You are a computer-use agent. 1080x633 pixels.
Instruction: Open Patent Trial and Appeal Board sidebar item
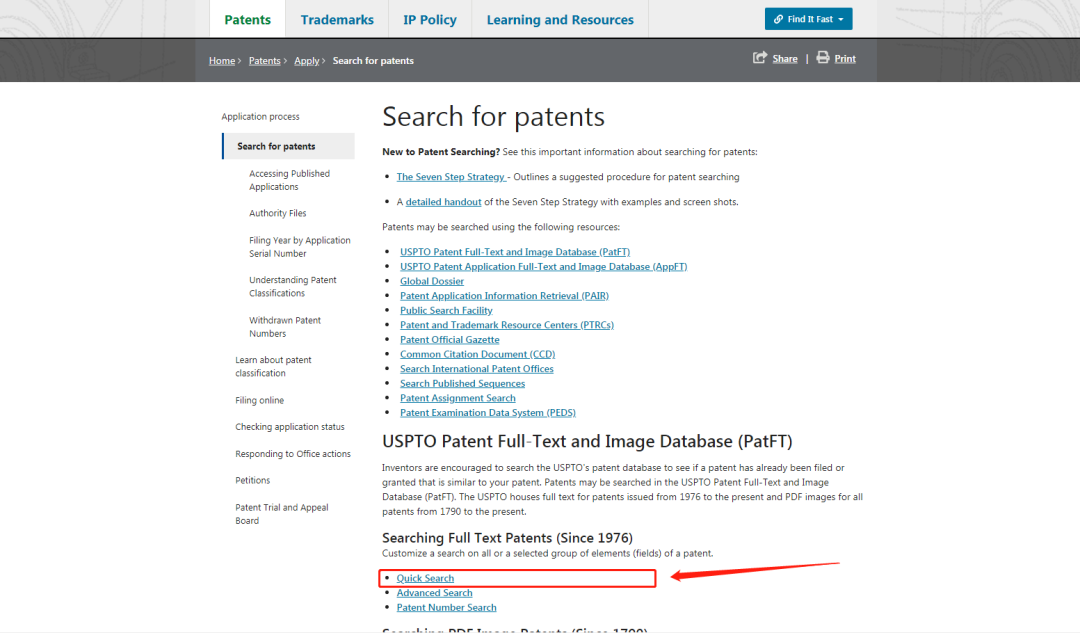(281, 514)
